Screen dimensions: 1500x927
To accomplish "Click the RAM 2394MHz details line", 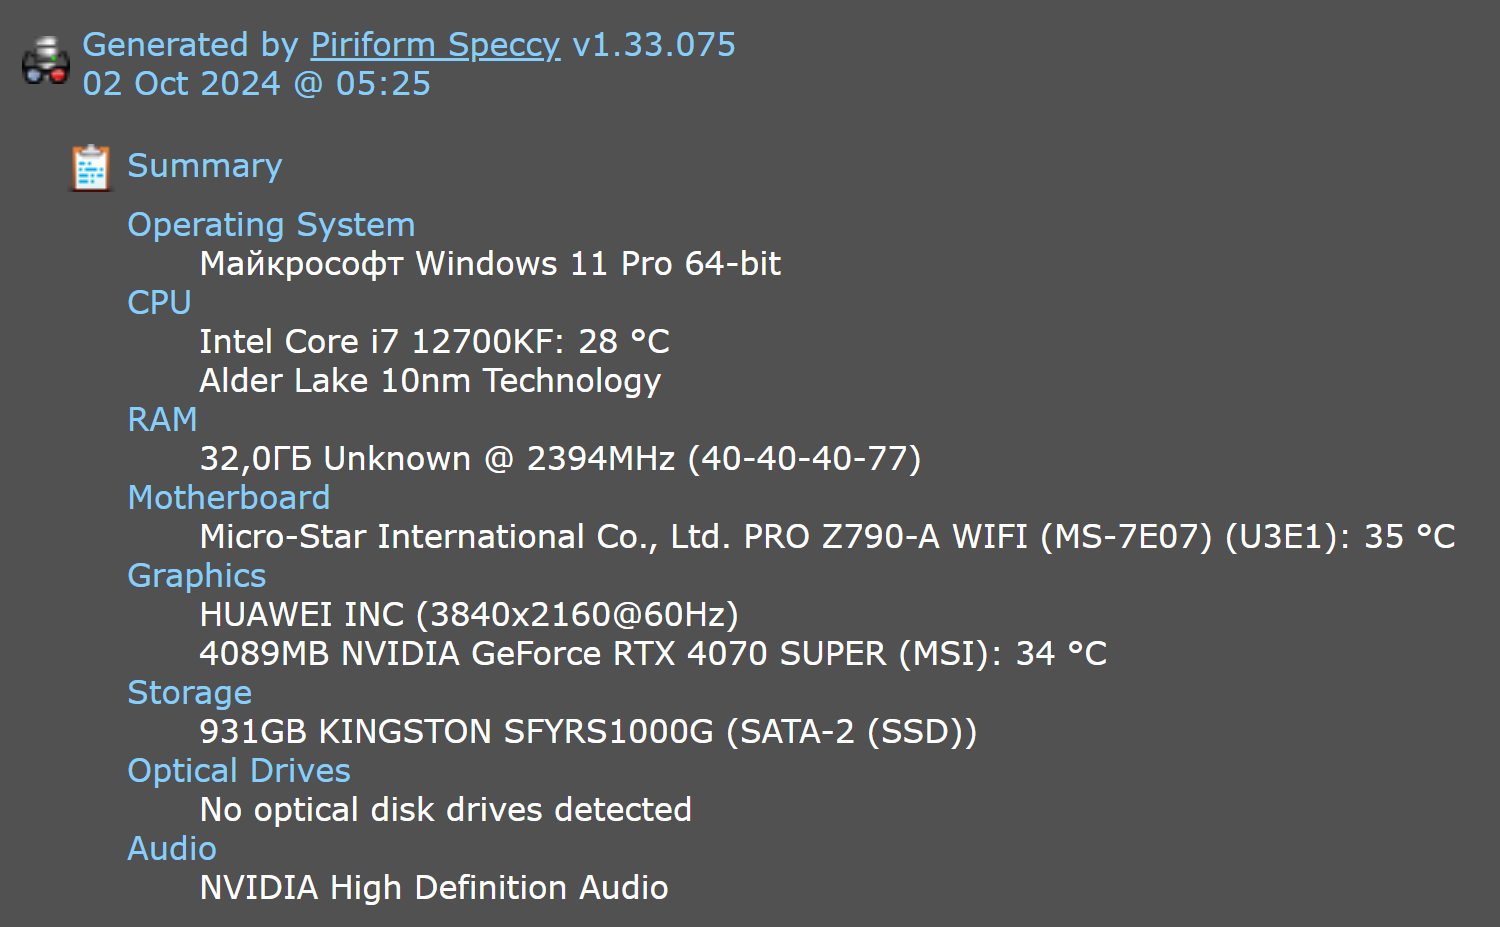I will click(560, 459).
